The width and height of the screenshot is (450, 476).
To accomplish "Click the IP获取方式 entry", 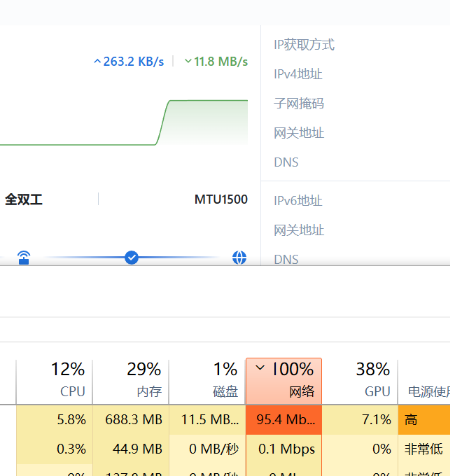I will click(304, 45).
